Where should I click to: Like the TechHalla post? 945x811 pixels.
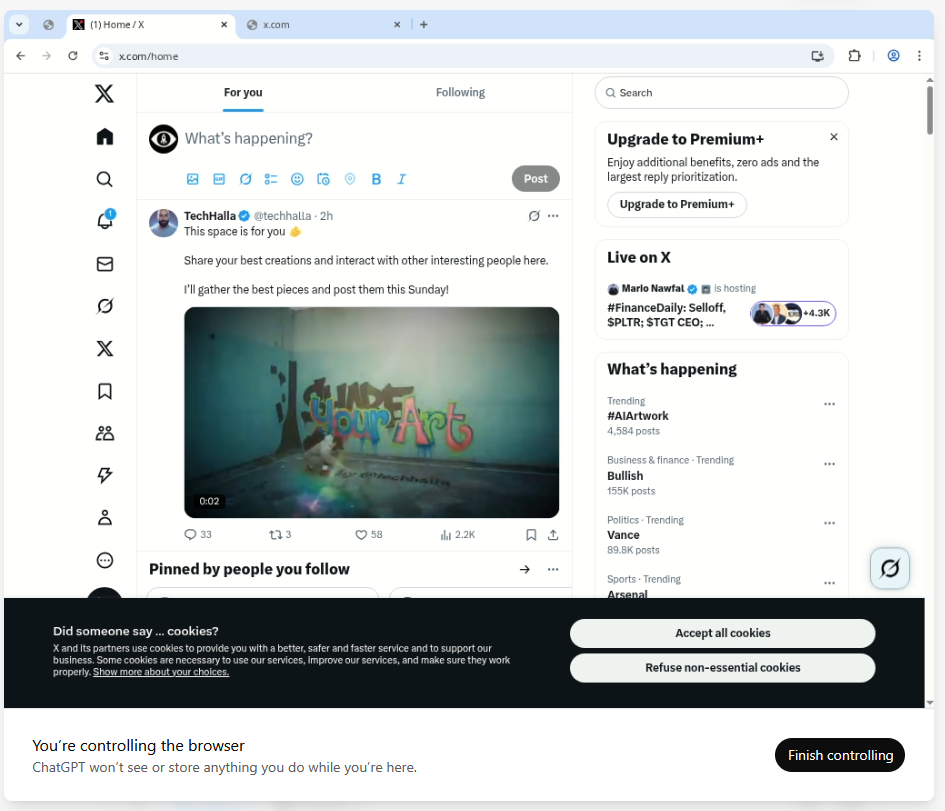click(369, 534)
